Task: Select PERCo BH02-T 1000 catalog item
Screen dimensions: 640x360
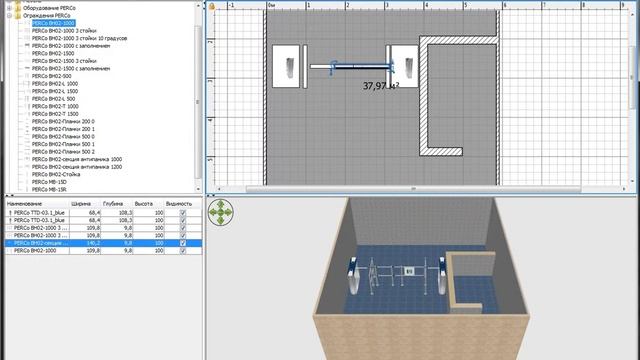Action: tap(55, 106)
